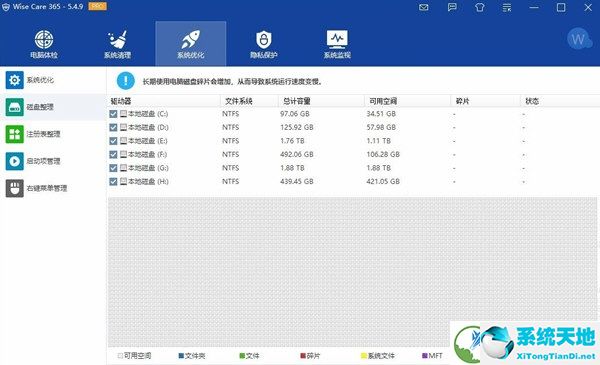Select 注册表整理 registry defrag in sidebar
This screenshot has width=600, height=365.
point(53,134)
